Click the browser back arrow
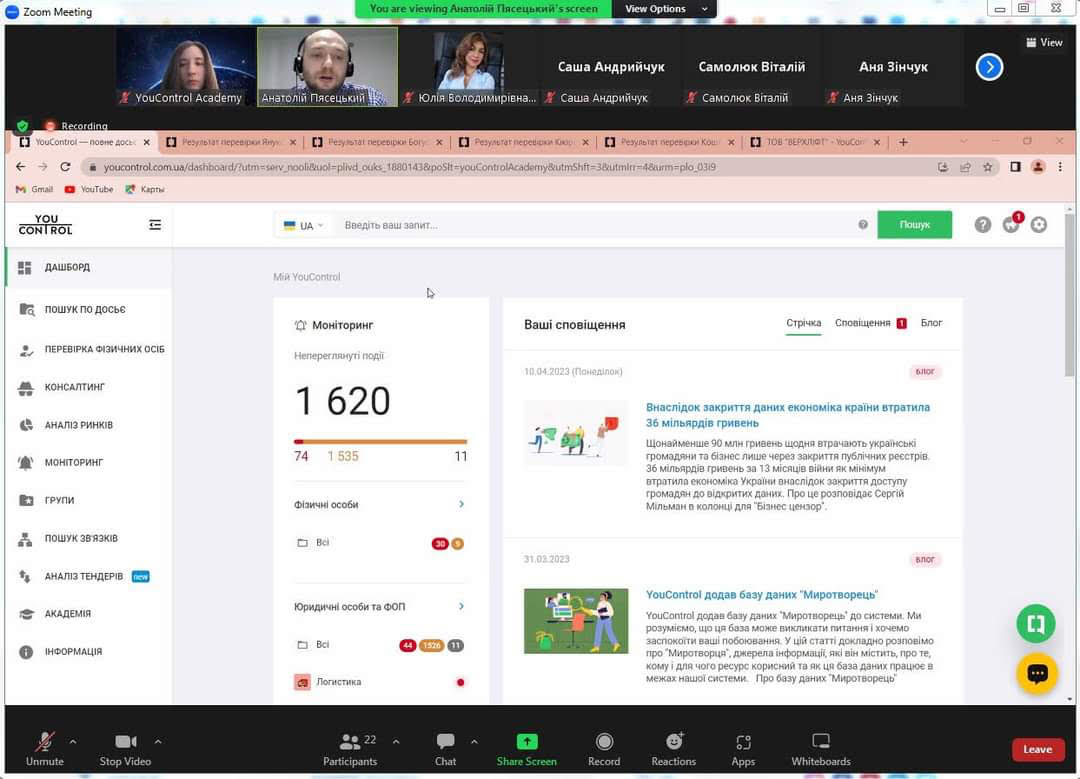Image resolution: width=1080 pixels, height=779 pixels. click(x=21, y=167)
